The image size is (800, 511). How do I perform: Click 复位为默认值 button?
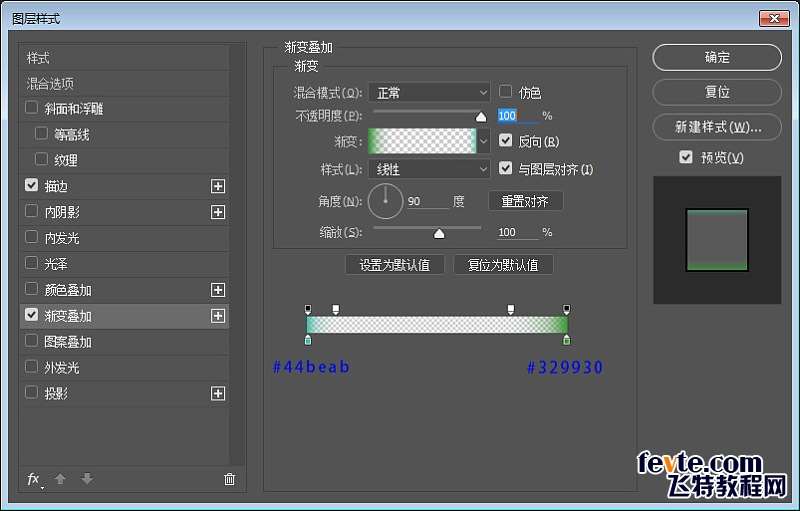[x=503, y=265]
